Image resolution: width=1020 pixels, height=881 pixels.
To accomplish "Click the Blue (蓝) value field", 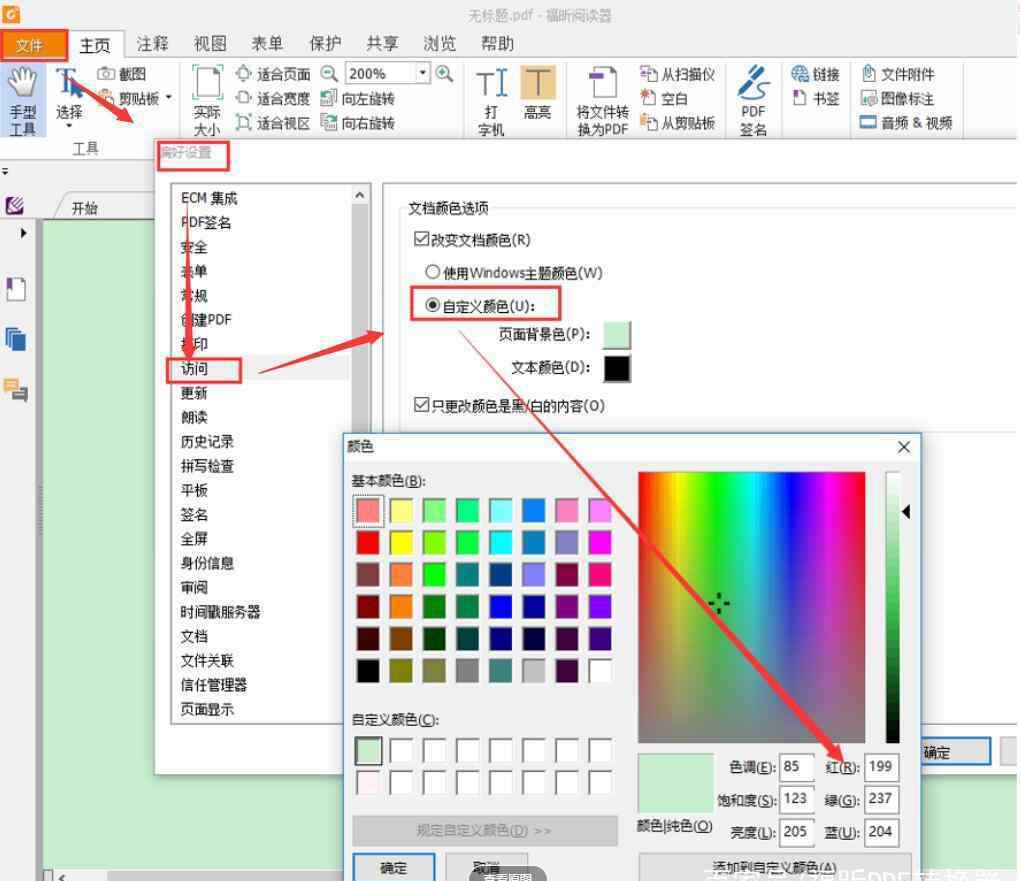I will 881,832.
